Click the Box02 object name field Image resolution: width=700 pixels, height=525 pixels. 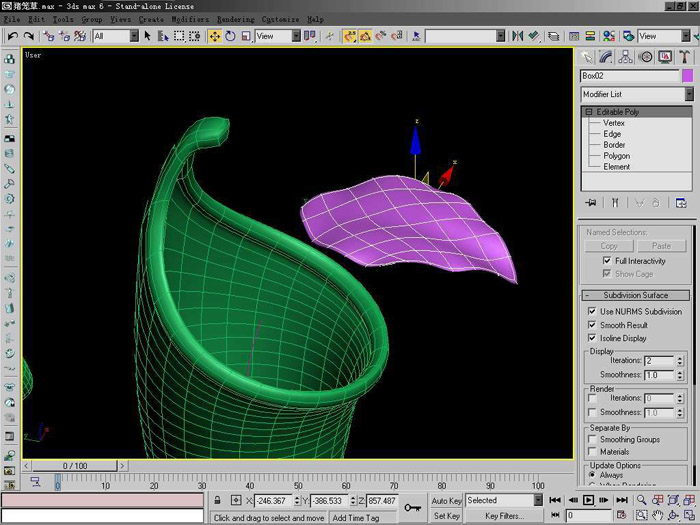coord(629,75)
